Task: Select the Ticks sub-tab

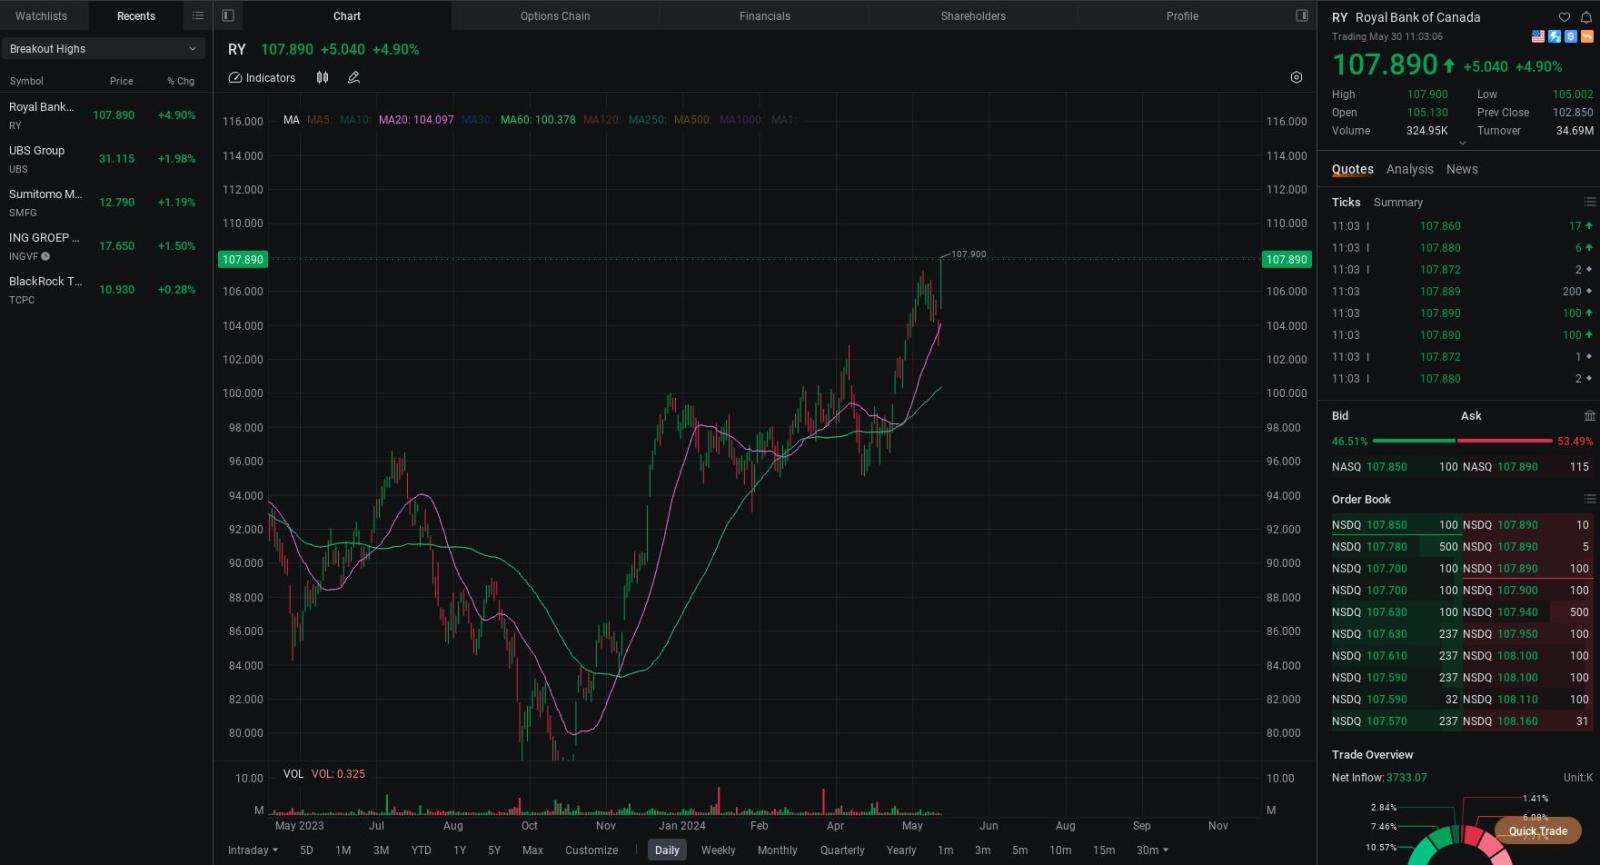Action: (1346, 202)
